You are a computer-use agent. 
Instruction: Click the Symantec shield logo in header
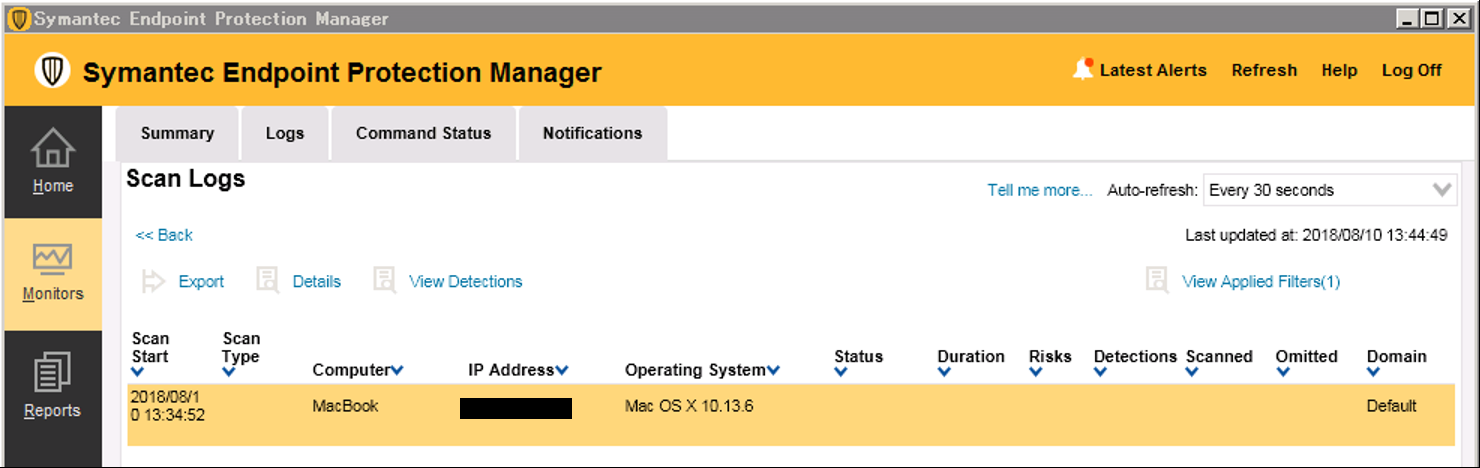pos(52,71)
